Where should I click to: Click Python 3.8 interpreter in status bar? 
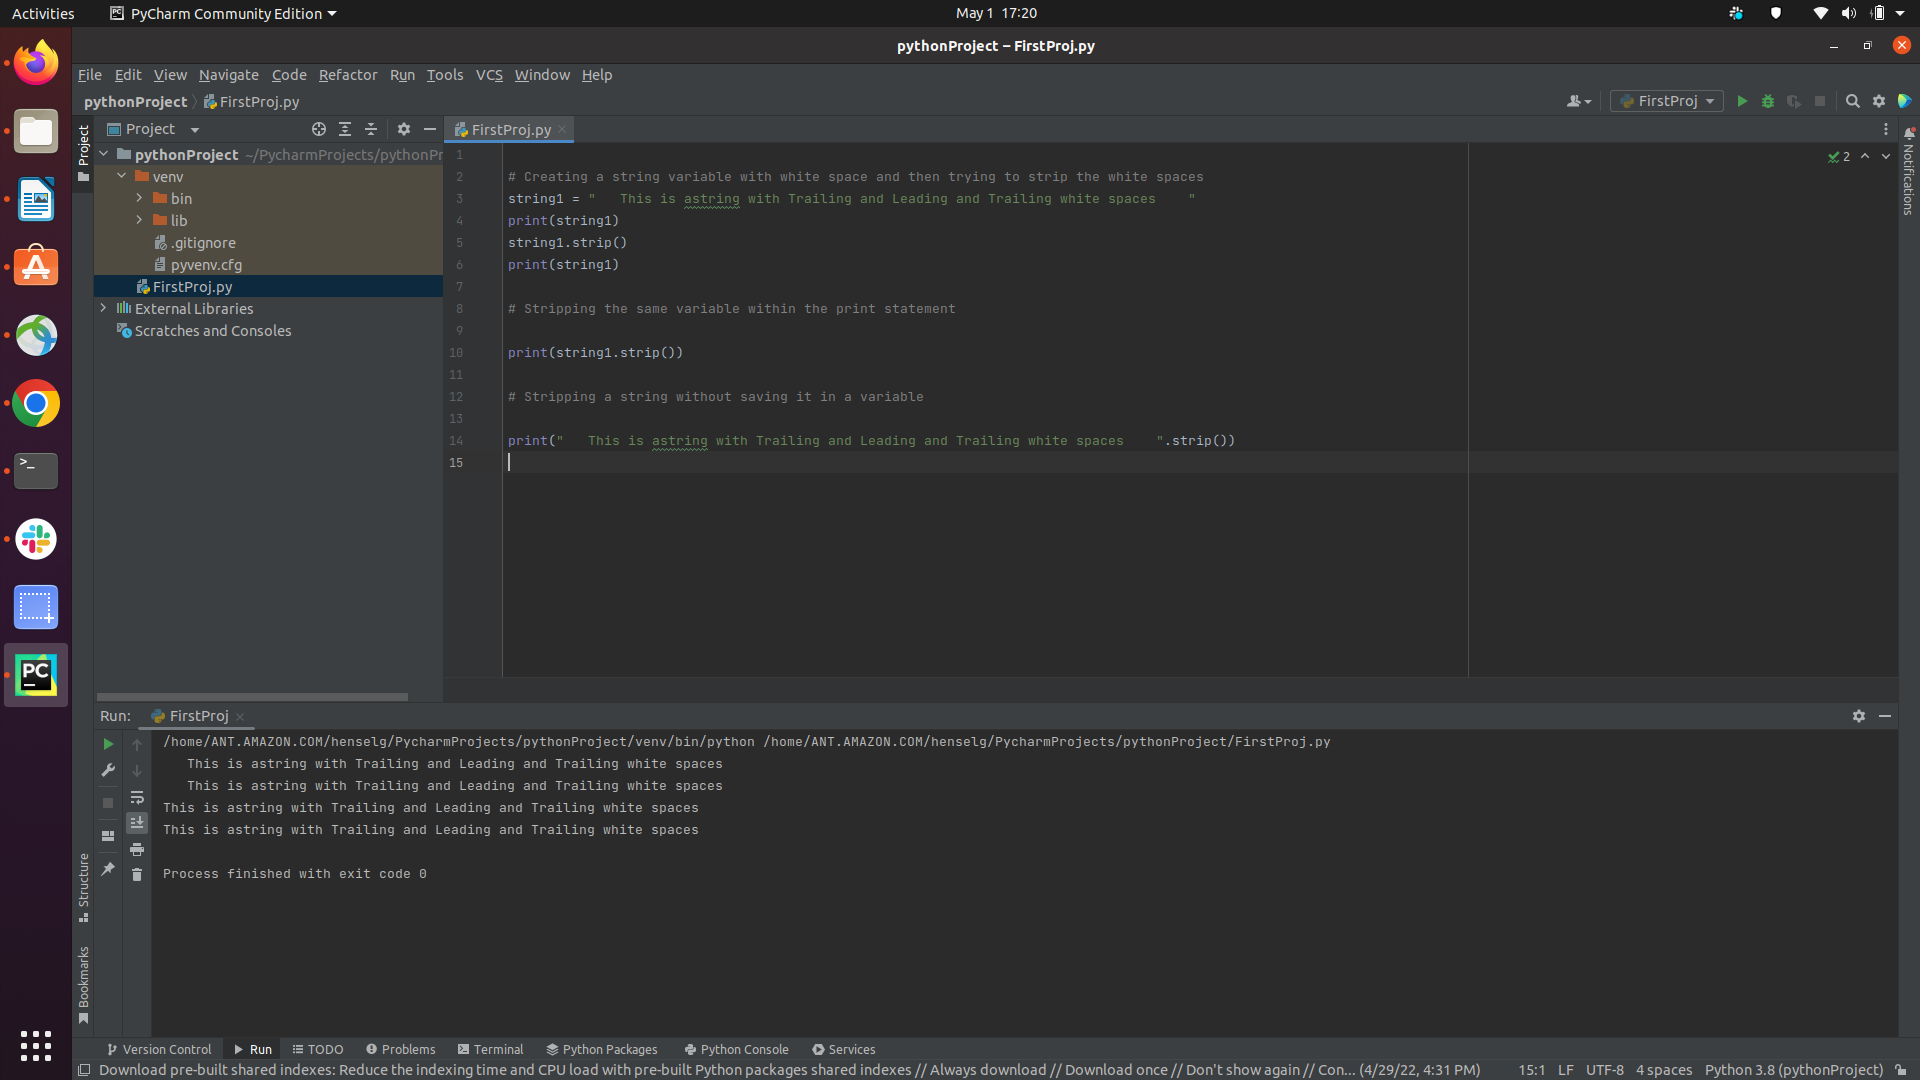(x=1793, y=1070)
